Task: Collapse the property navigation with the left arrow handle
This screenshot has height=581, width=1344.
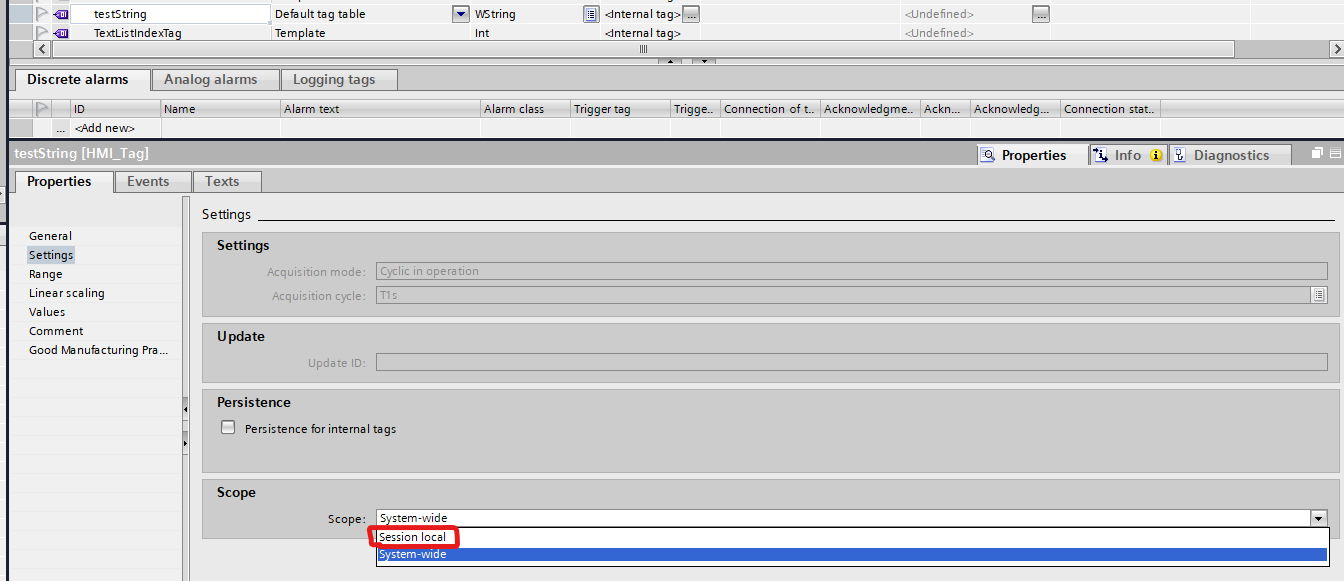Action: tap(185, 409)
